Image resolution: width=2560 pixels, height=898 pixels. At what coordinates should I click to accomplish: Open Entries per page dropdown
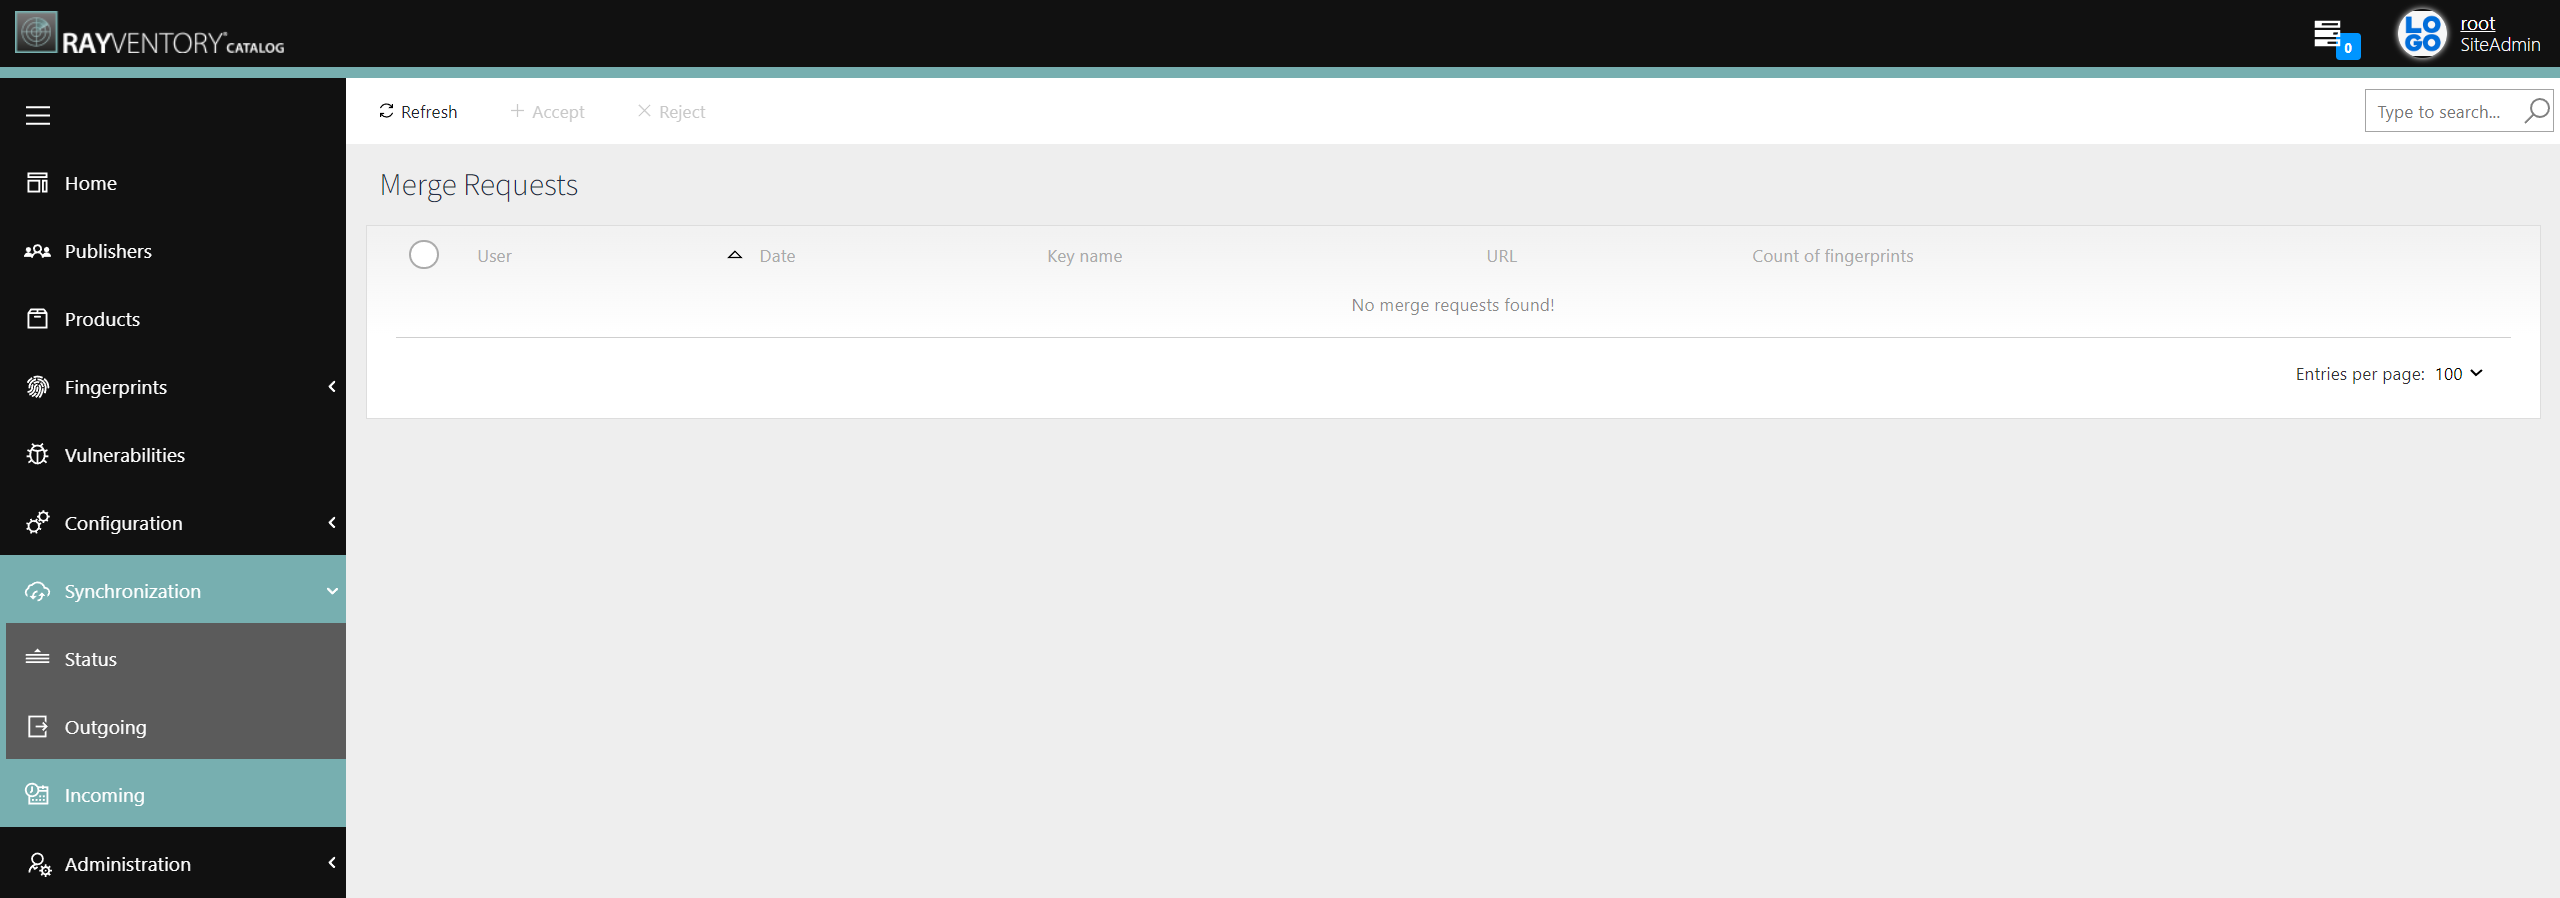(2459, 374)
